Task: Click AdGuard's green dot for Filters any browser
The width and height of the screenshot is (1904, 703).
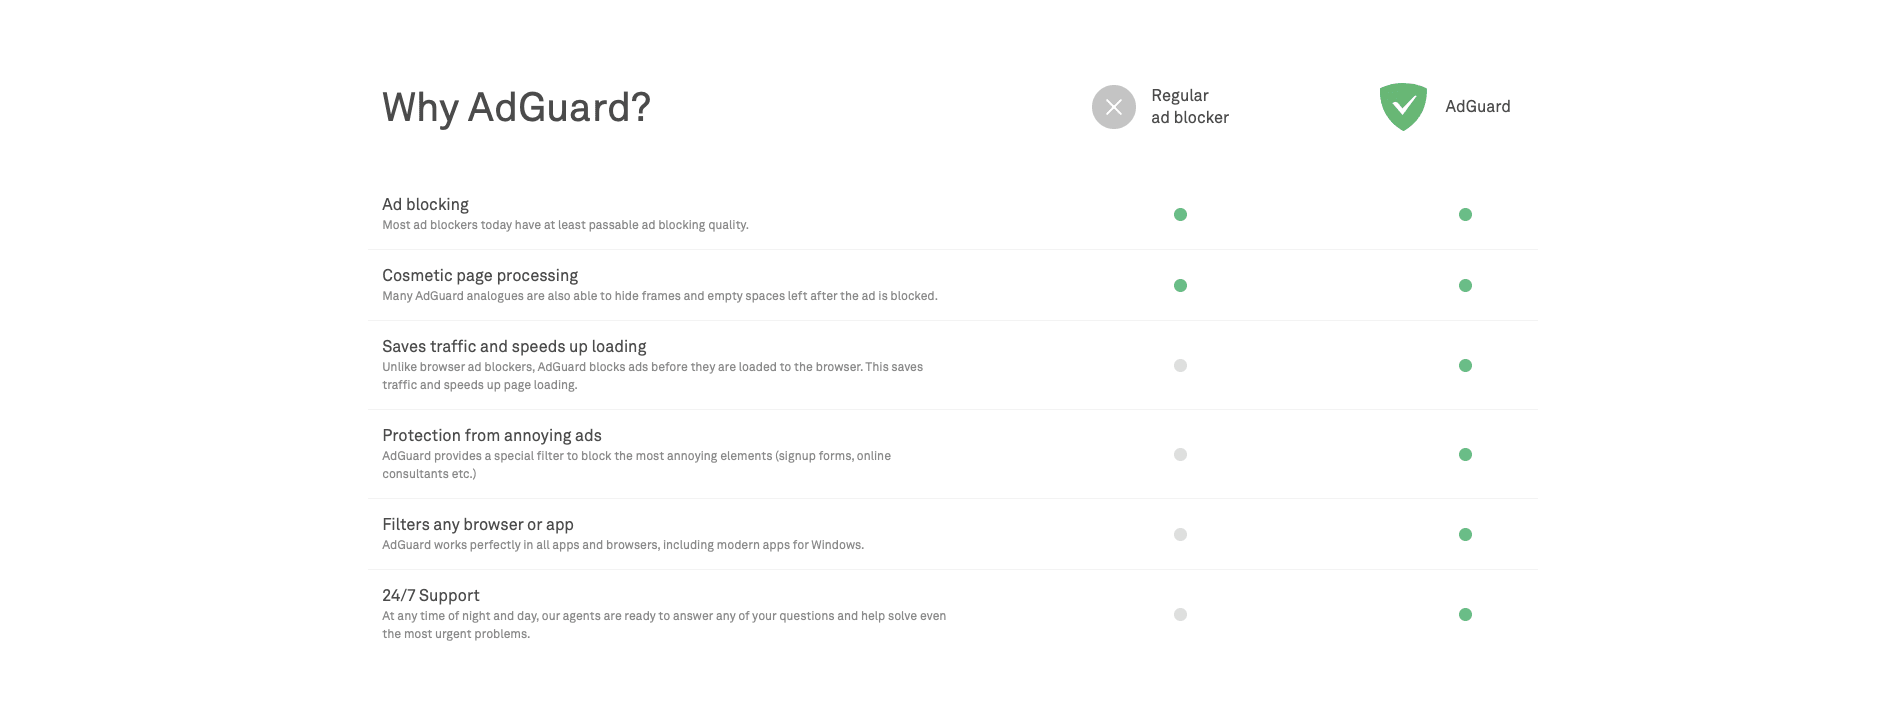Action: coord(1465,534)
